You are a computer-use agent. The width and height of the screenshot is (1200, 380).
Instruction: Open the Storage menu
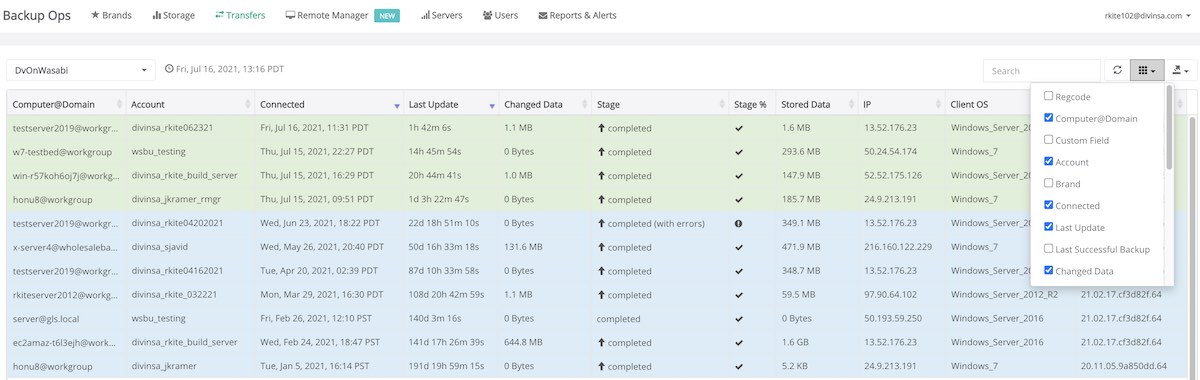click(x=173, y=15)
